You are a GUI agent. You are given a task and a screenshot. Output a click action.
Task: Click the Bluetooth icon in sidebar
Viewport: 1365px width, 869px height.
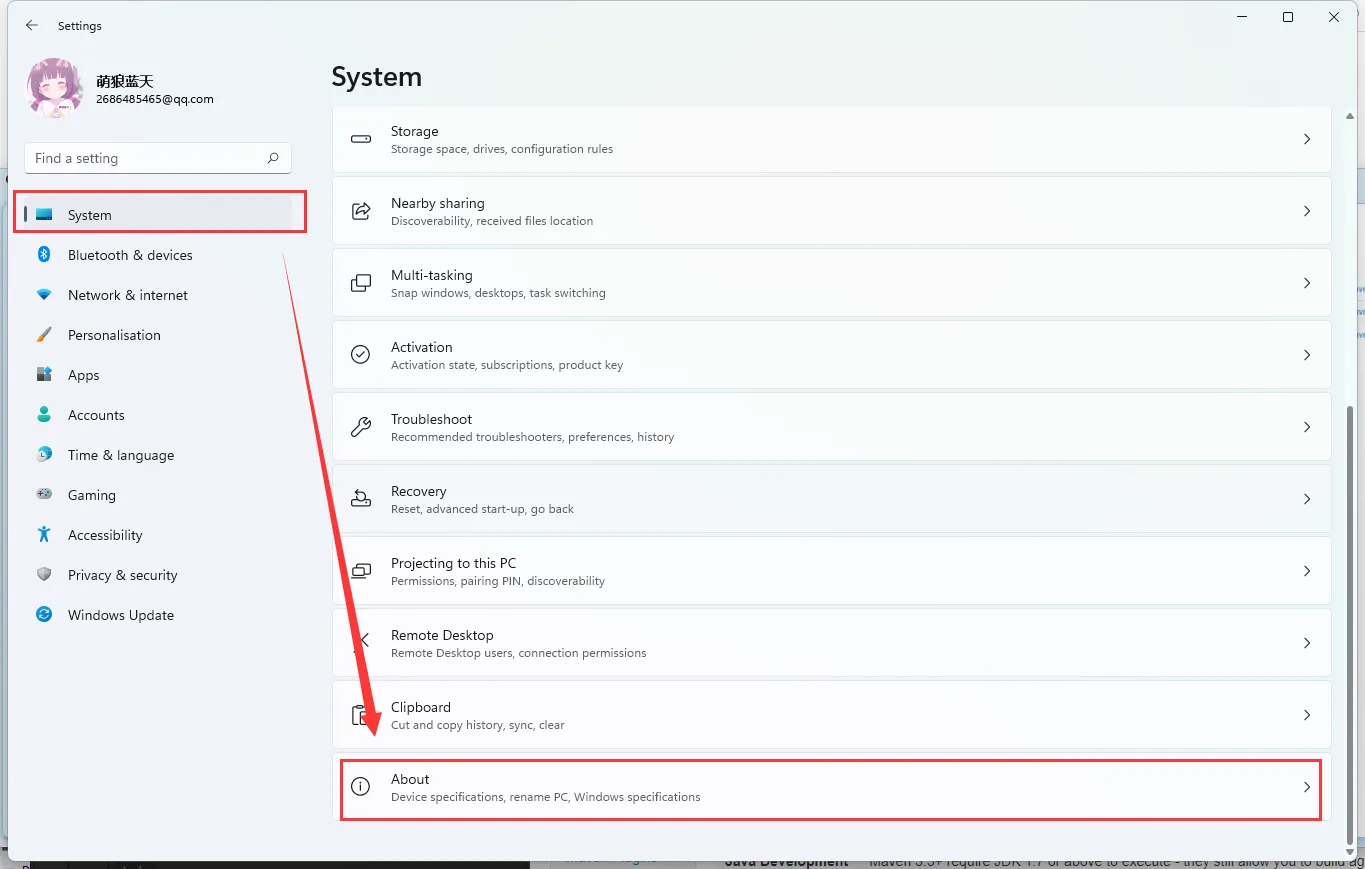(x=44, y=254)
